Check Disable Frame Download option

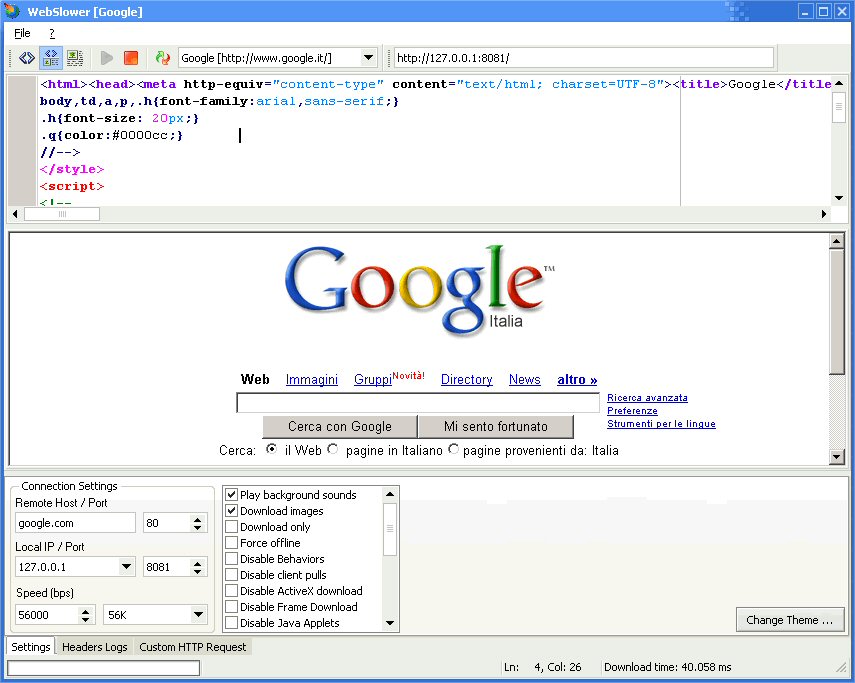click(231, 607)
